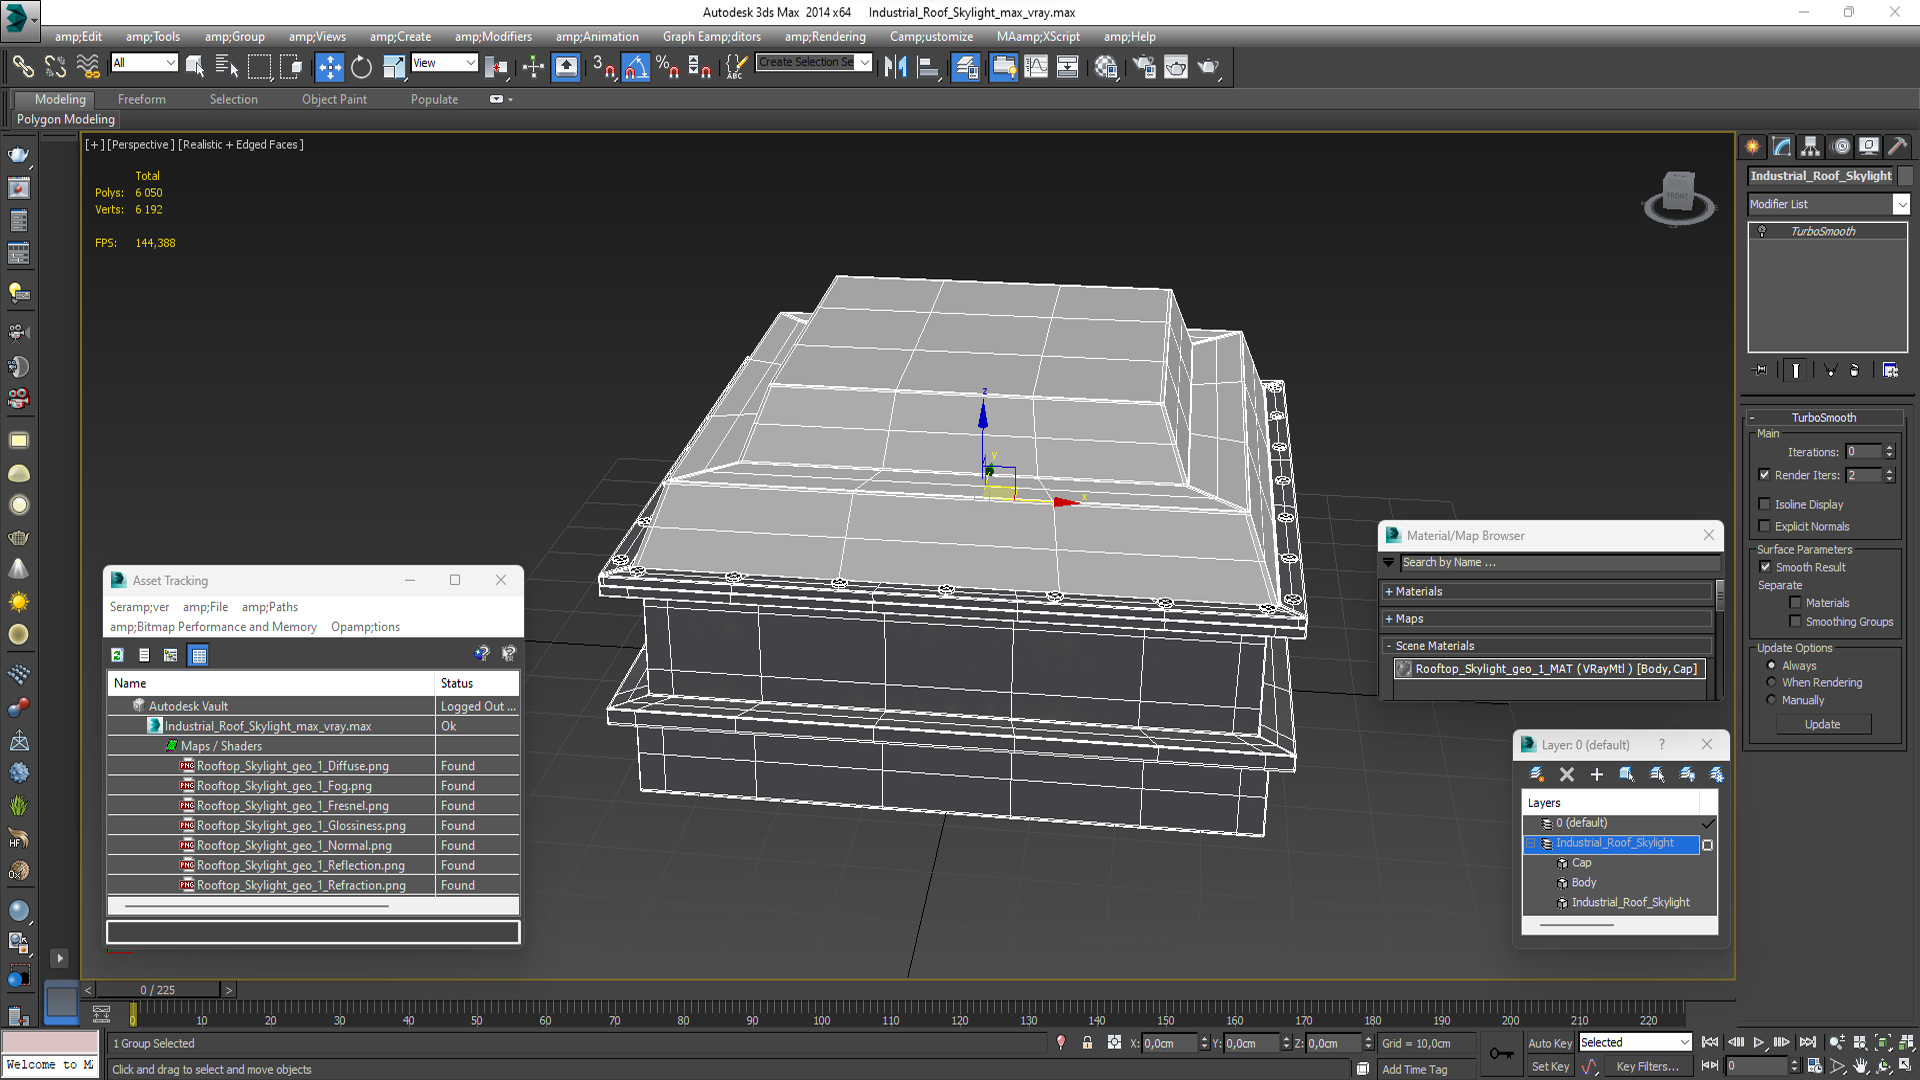This screenshot has height=1080, width=1920.
Task: Switch to the Freeform ribbon tab
Action: 141,99
